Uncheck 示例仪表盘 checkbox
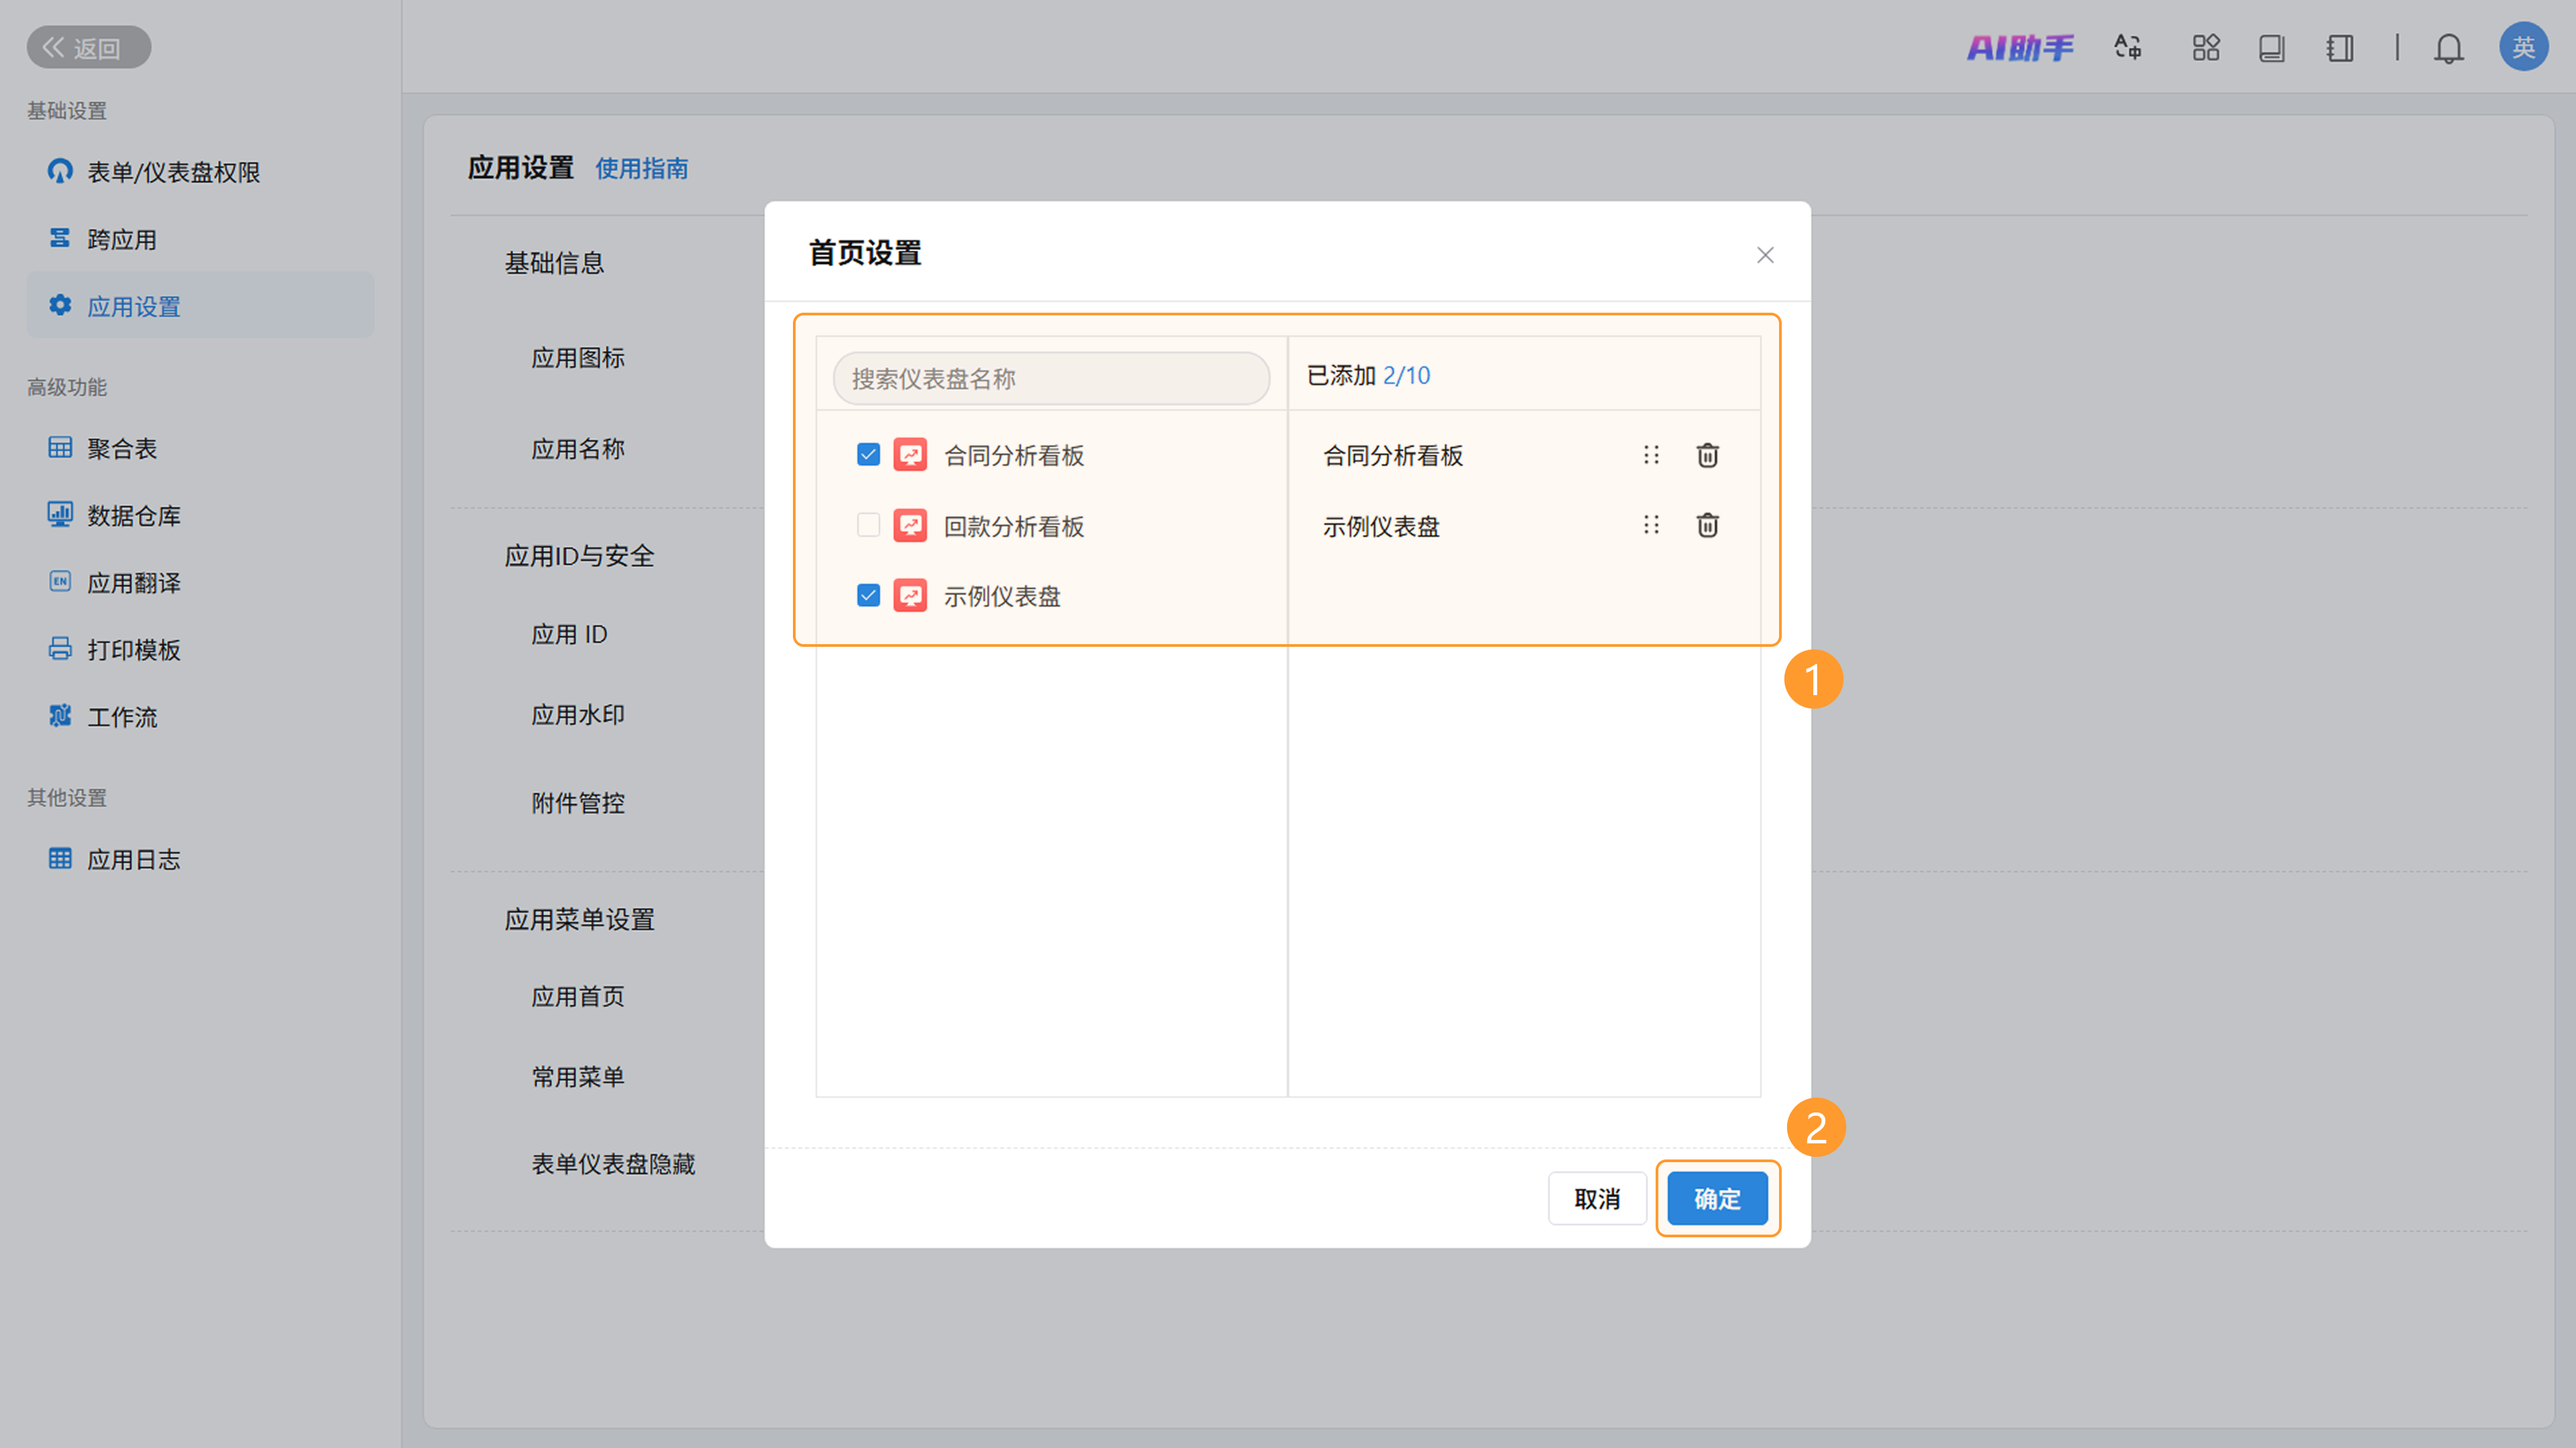The height and width of the screenshot is (1448, 2576). click(x=868, y=596)
